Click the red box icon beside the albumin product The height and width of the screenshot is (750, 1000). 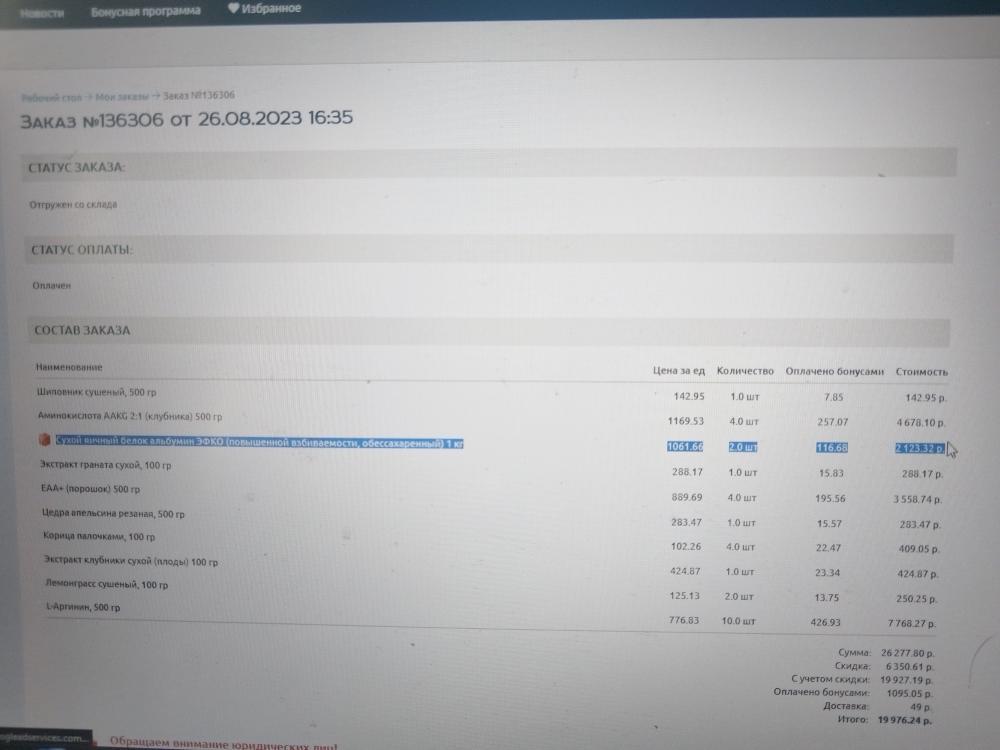click(x=44, y=440)
